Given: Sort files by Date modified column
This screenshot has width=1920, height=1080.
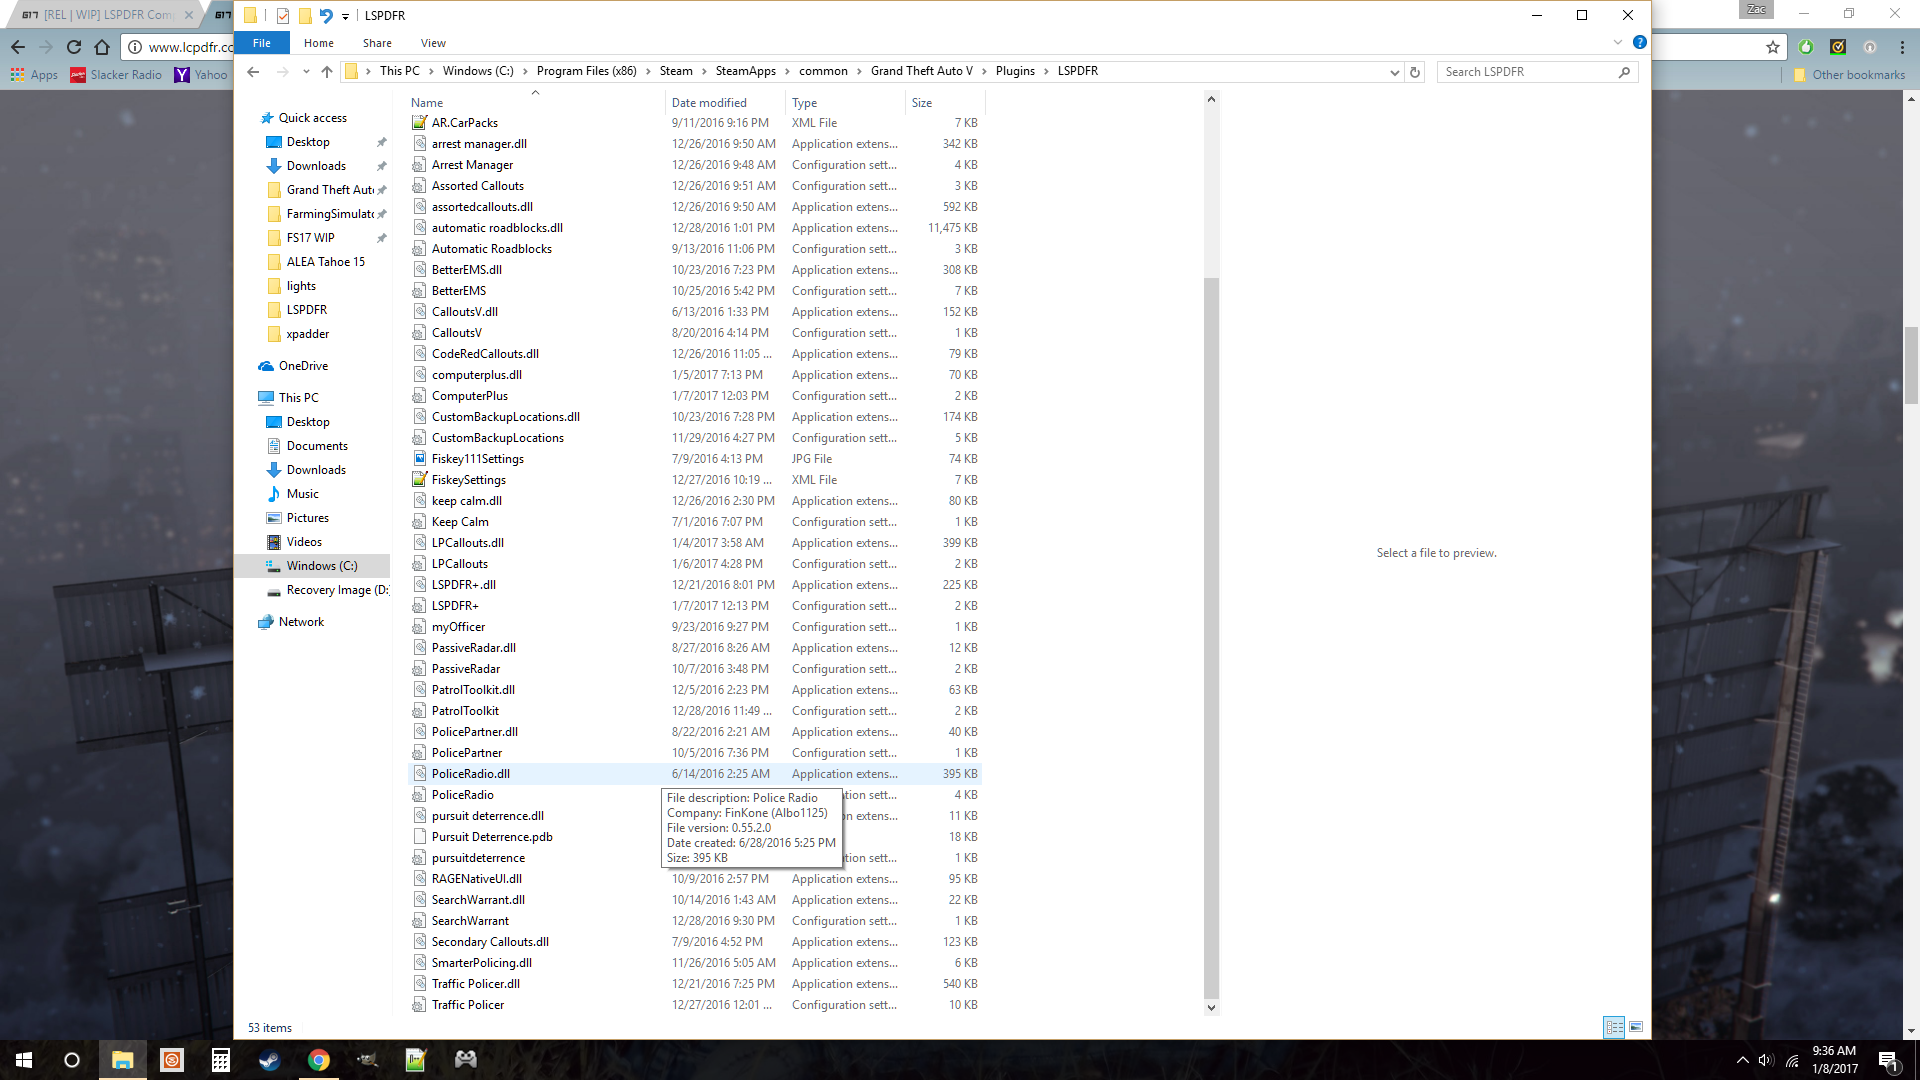Looking at the screenshot, I should pyautogui.click(x=709, y=103).
